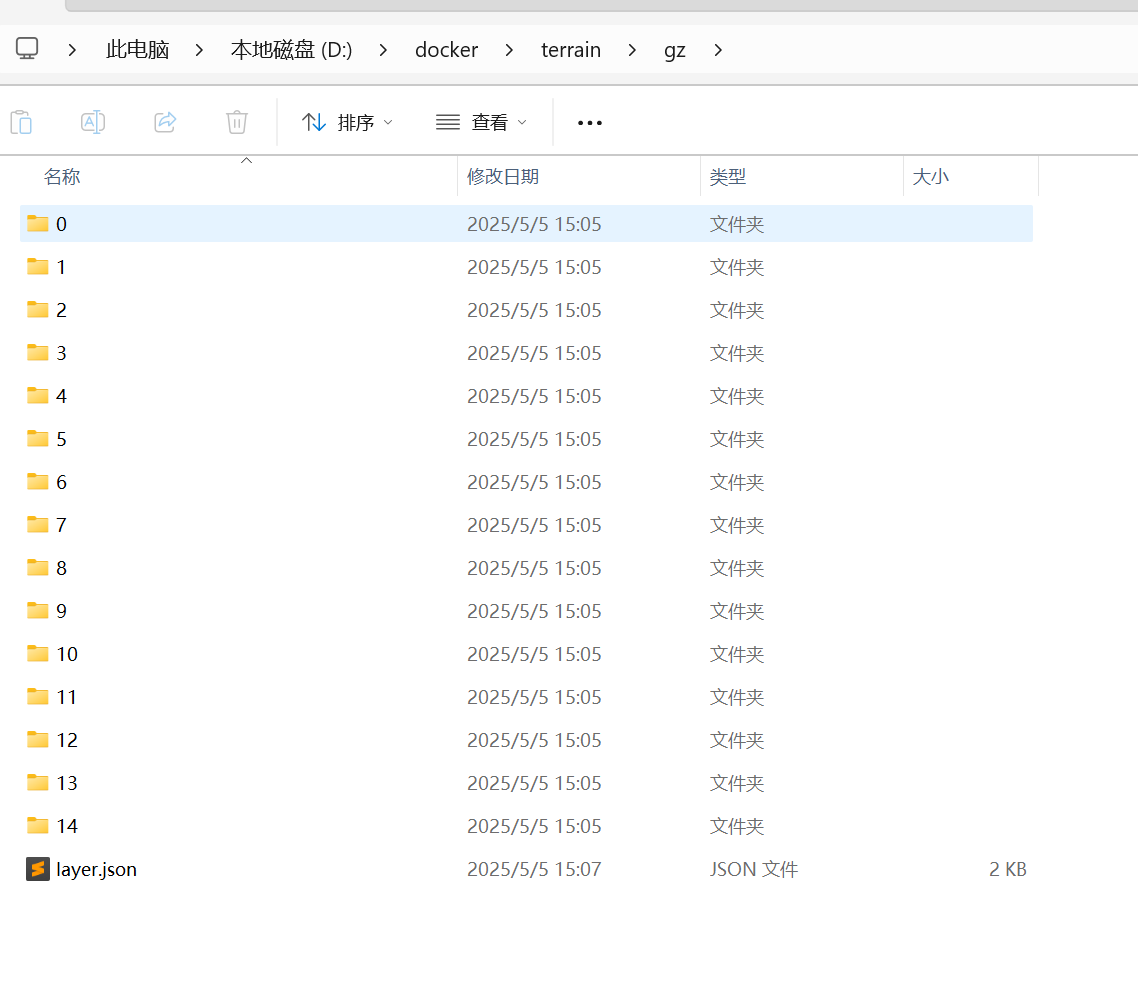The image size is (1138, 1005).
Task: Click the share icon in toolbar
Action: click(165, 122)
